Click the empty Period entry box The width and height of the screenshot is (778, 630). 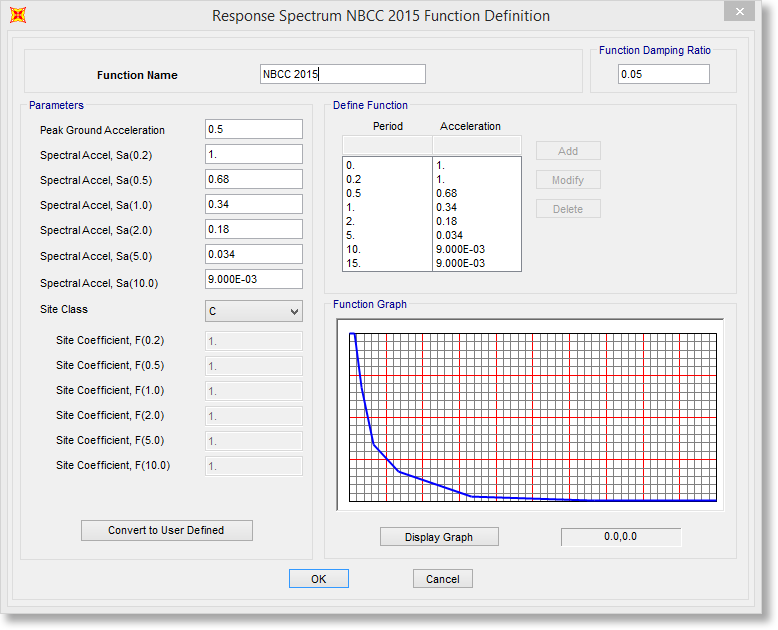387,145
